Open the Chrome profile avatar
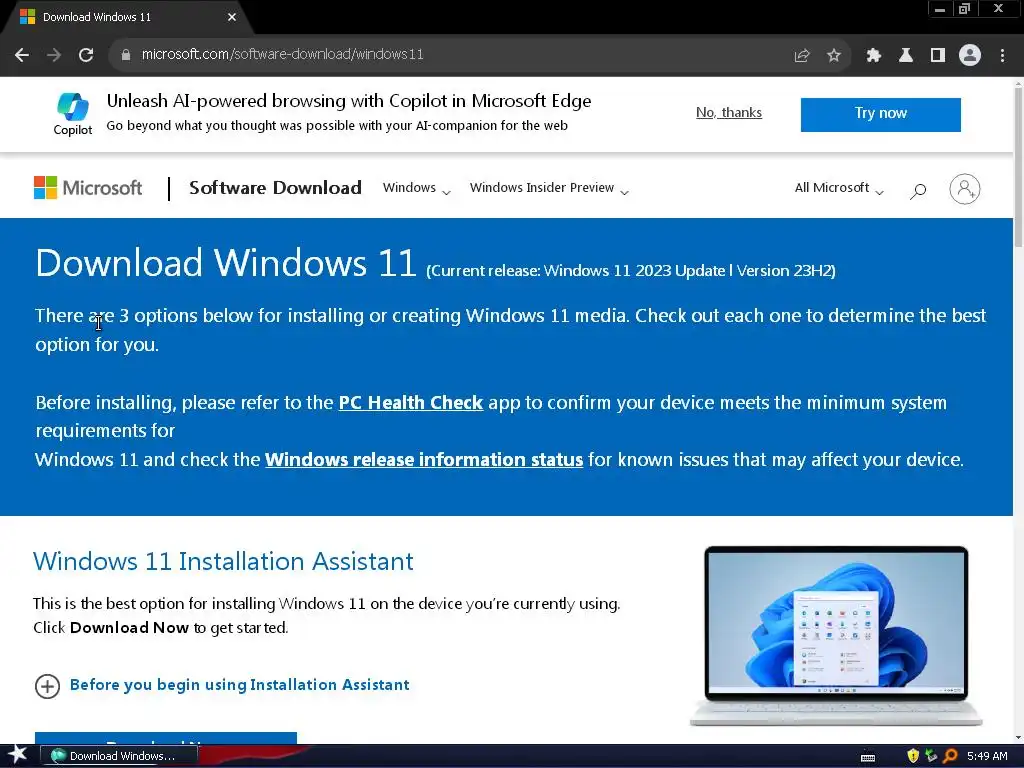1024x768 pixels. 970,56
